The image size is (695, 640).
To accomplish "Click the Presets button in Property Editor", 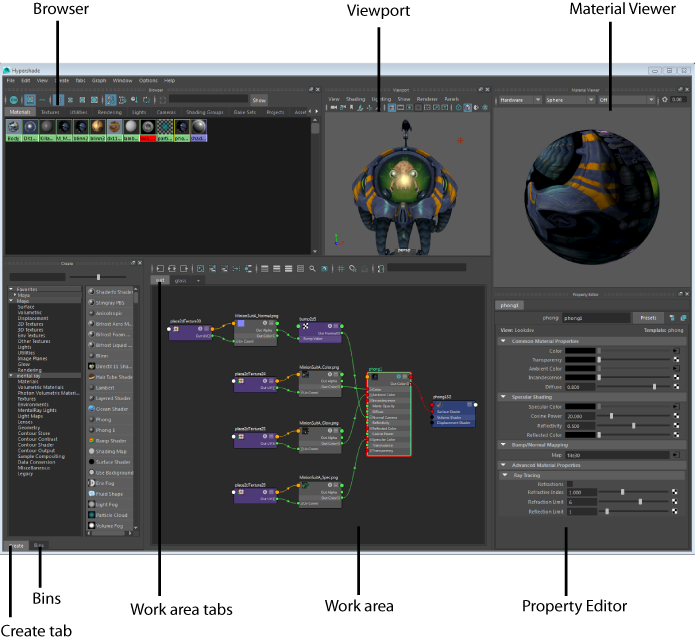I will (x=648, y=318).
